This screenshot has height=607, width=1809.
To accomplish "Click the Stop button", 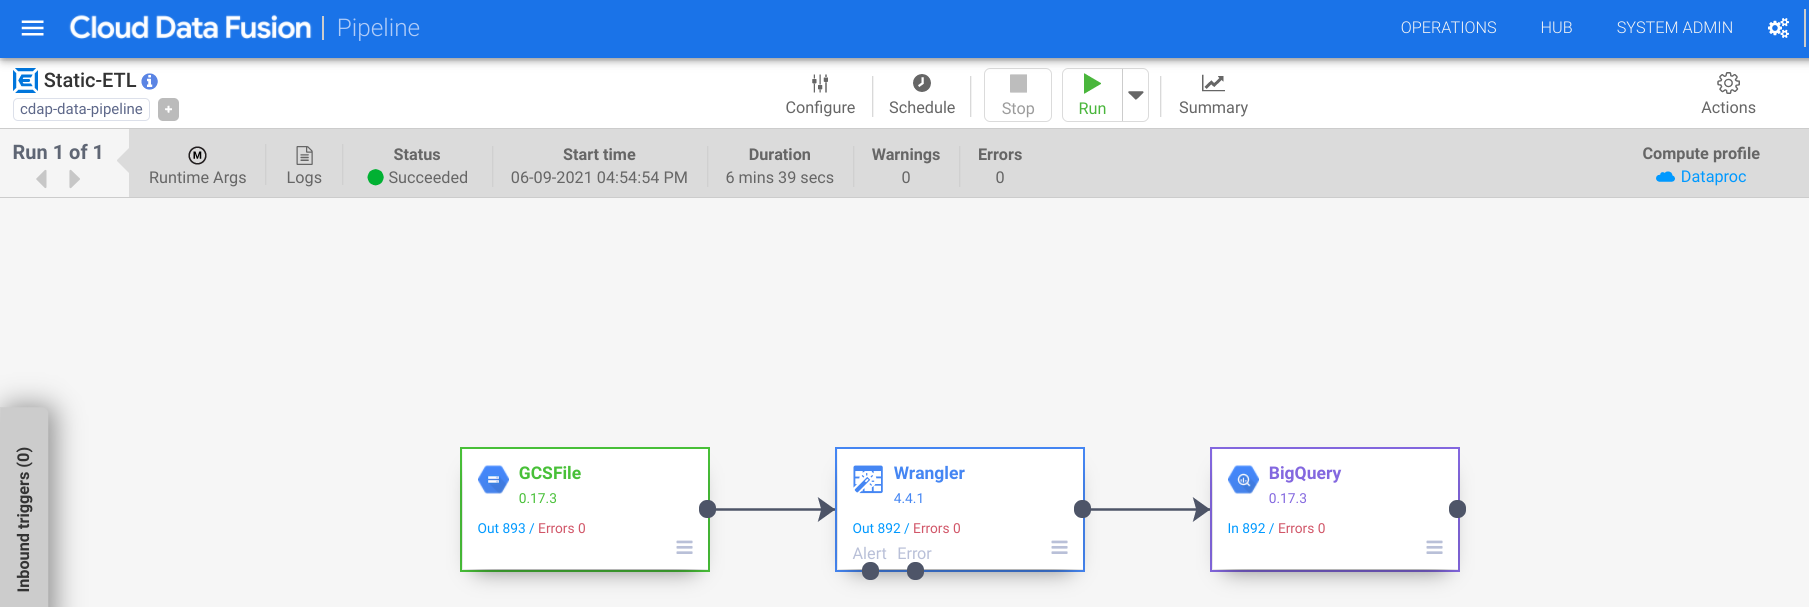I will [1018, 95].
